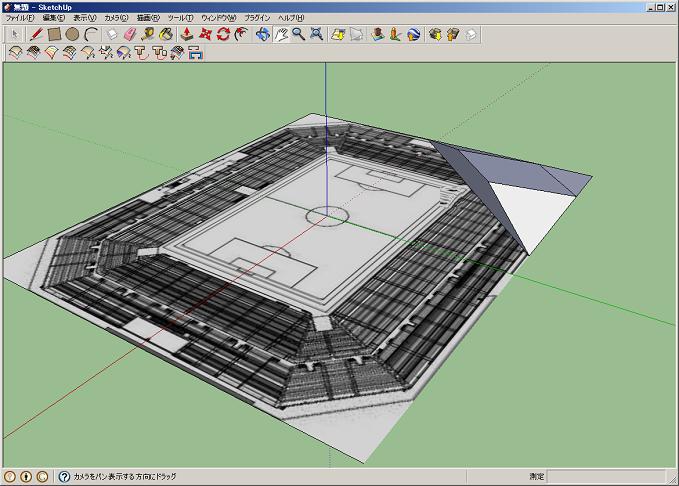Choose the Rectangle drawing tool

pos(55,34)
